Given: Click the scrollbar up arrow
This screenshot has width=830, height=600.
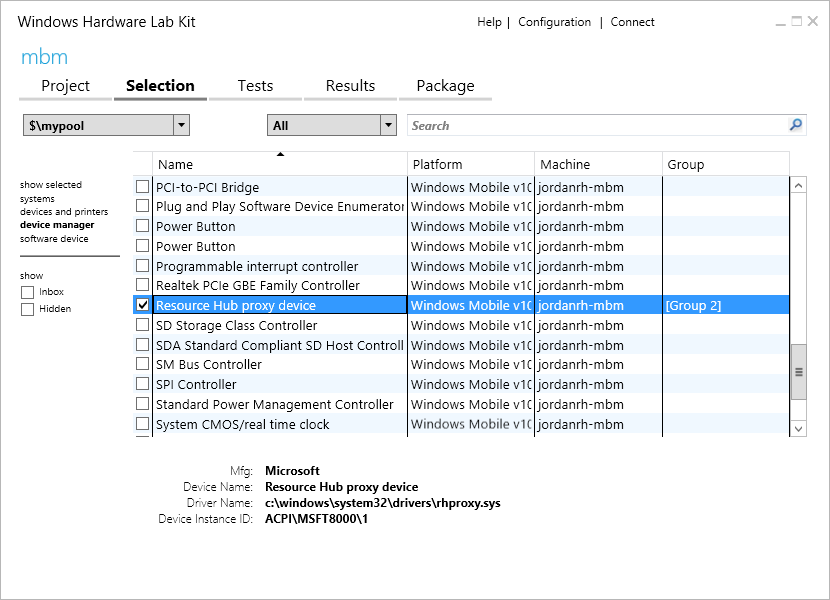Looking at the screenshot, I should coord(798,185).
